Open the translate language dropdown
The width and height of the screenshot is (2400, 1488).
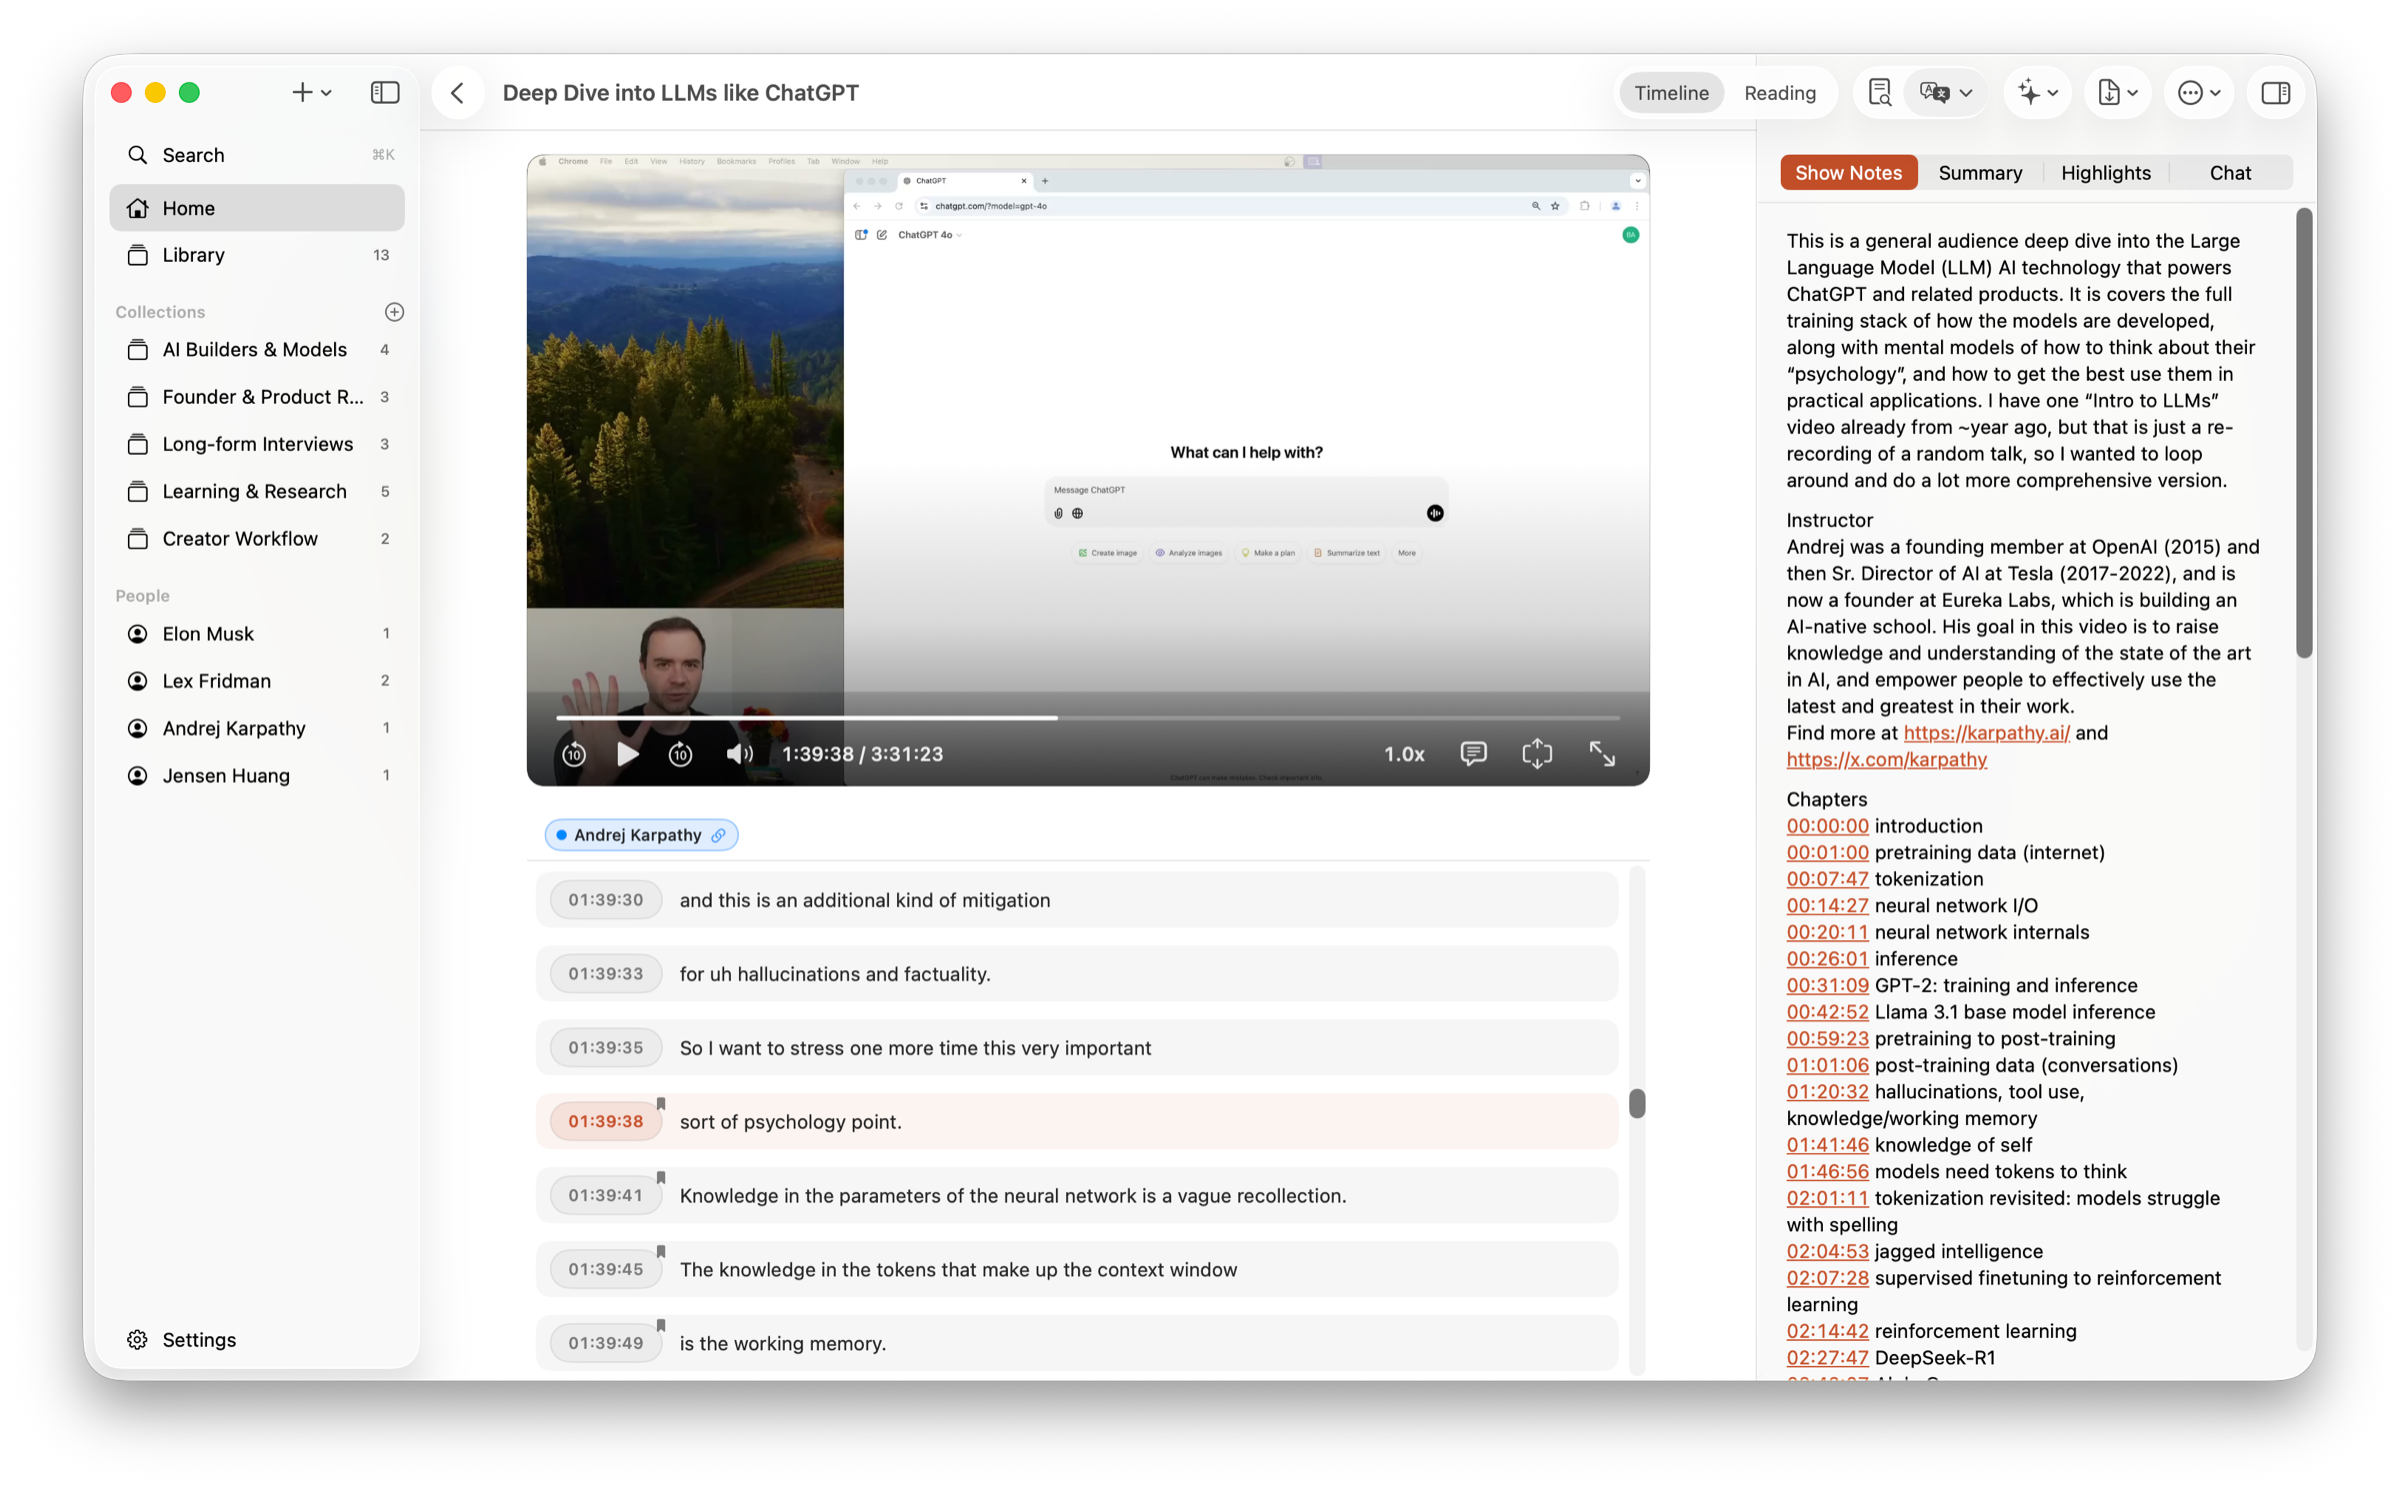[x=1945, y=93]
